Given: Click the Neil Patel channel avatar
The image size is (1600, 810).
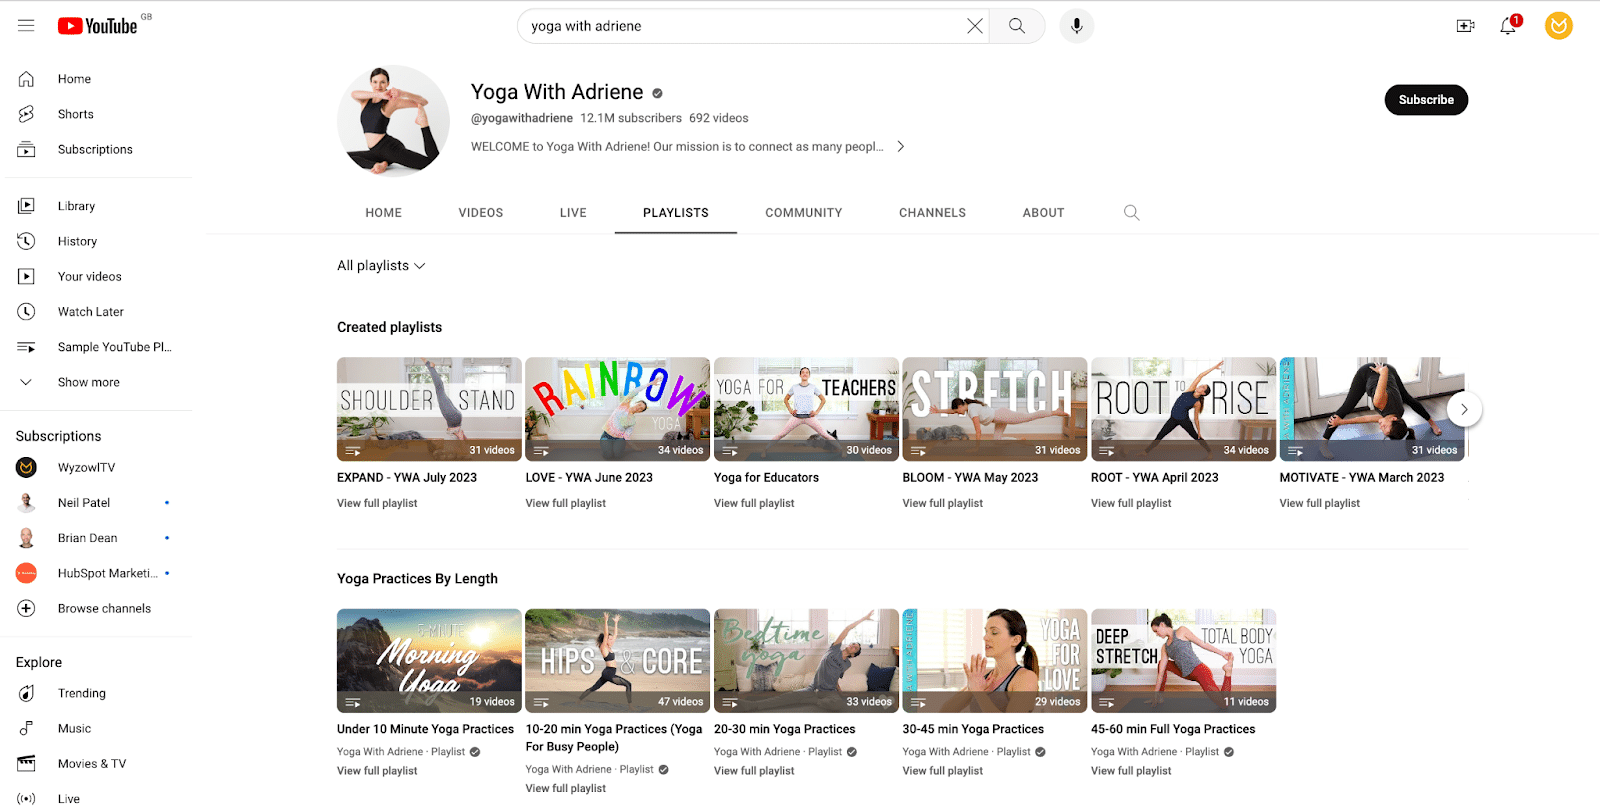Looking at the screenshot, I should pyautogui.click(x=26, y=502).
